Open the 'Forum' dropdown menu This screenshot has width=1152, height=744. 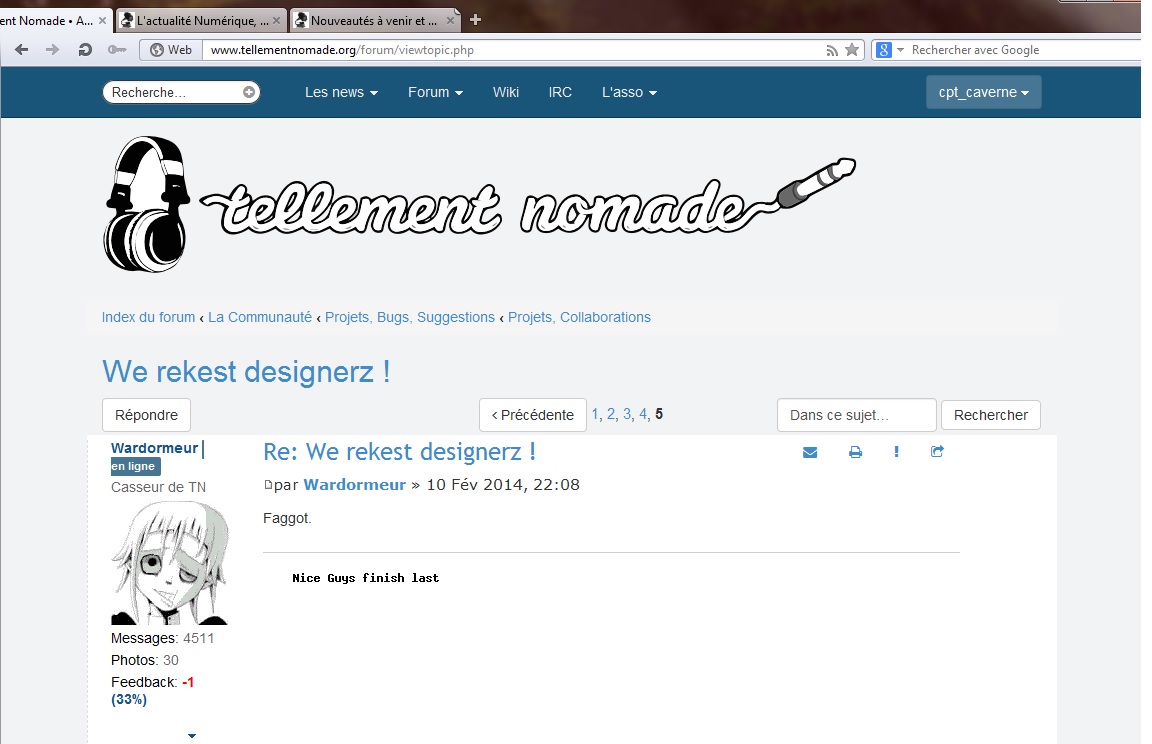[x=435, y=92]
